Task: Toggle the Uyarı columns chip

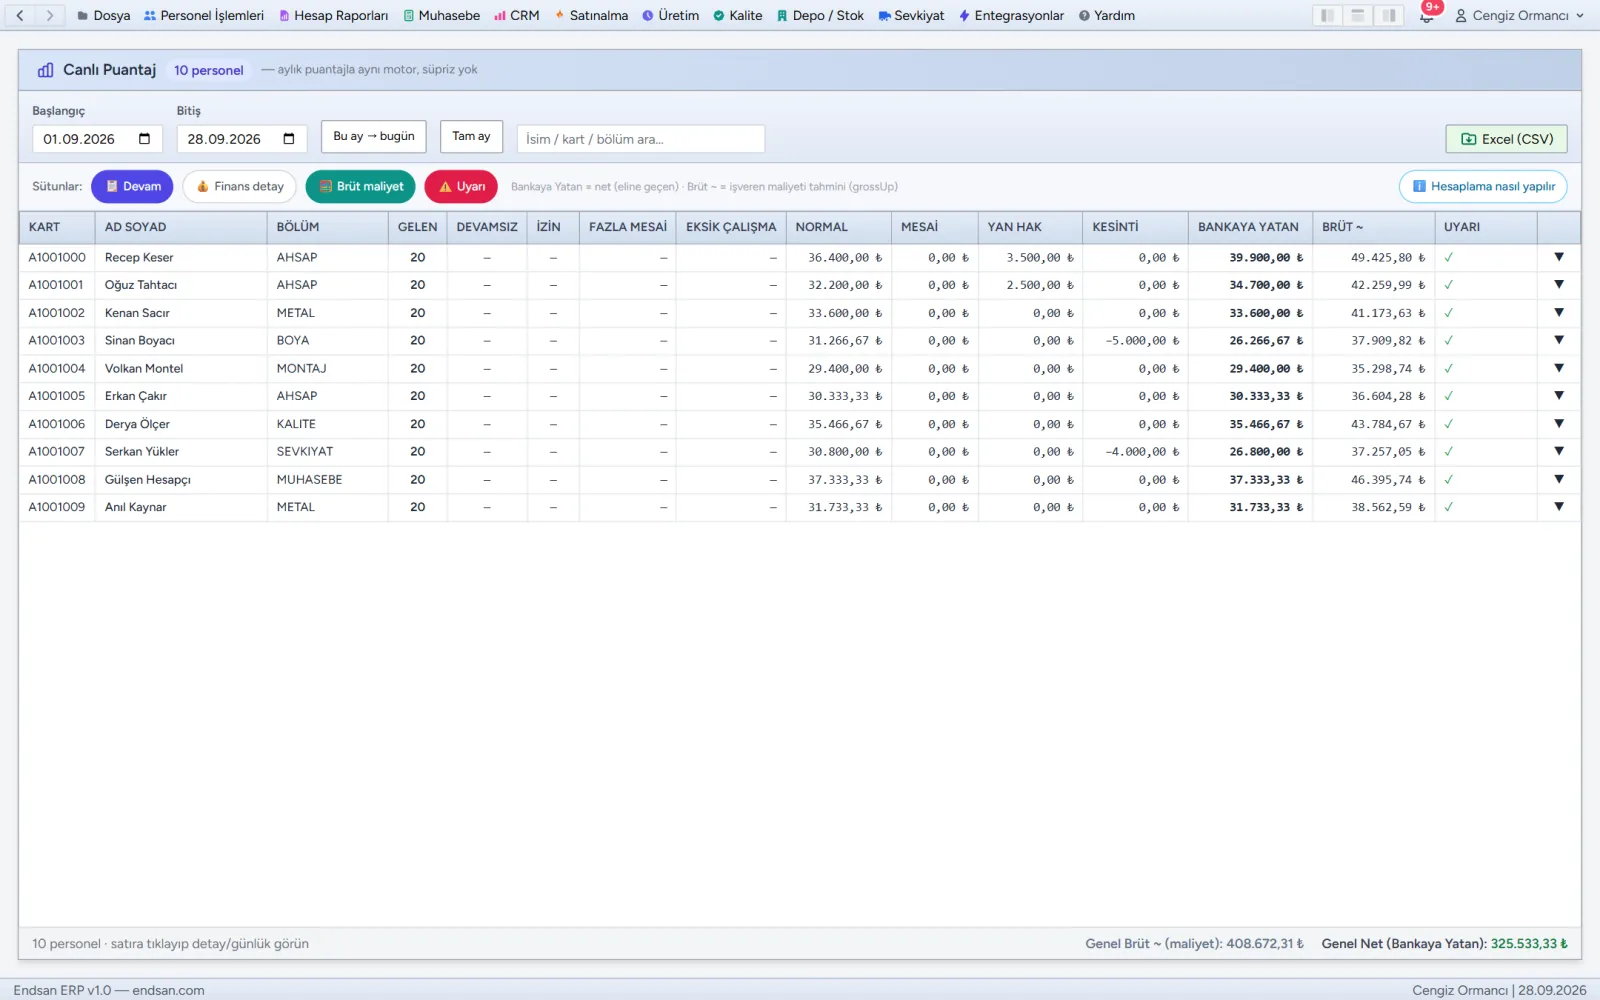Action: click(x=461, y=187)
